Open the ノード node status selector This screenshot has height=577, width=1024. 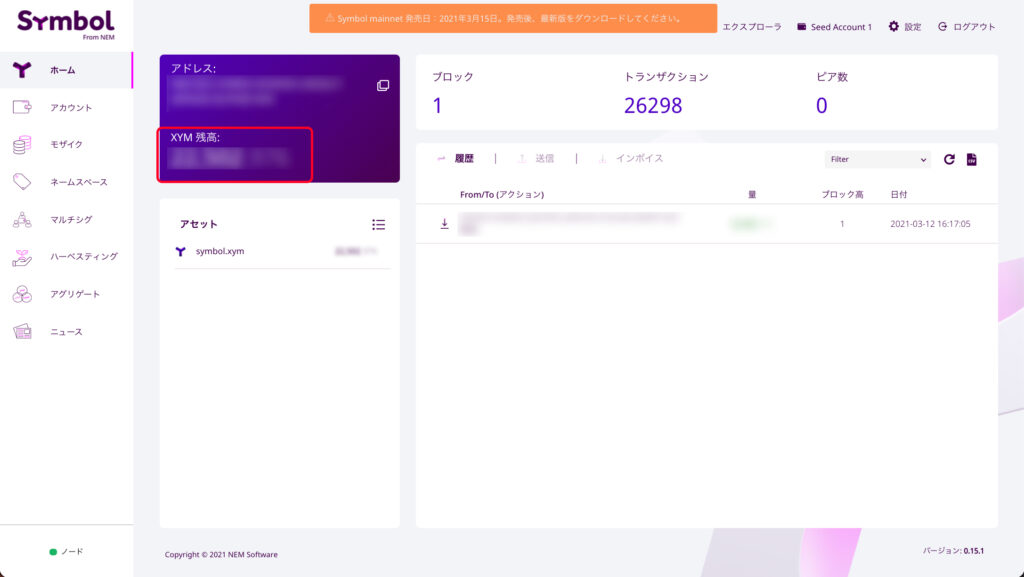point(66,551)
